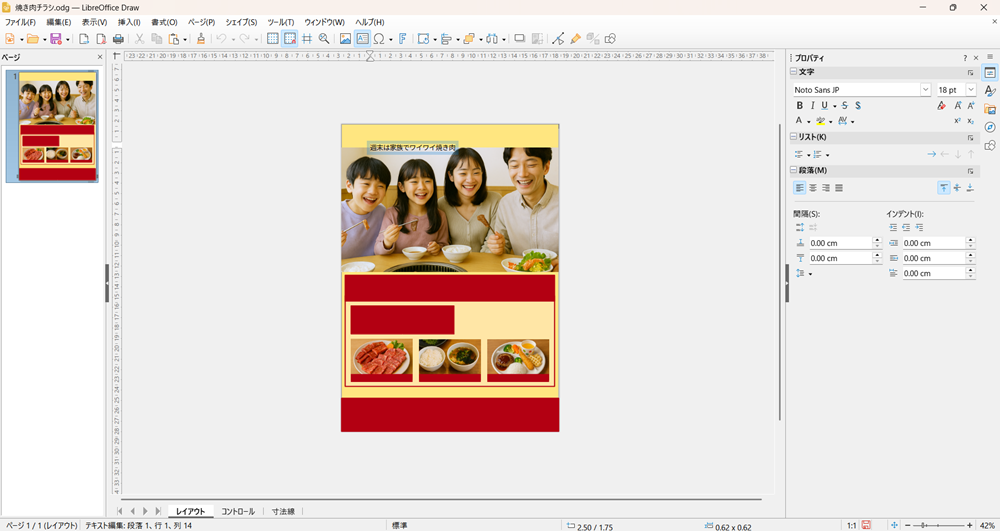Image resolution: width=1000 pixels, height=531 pixels.
Task: Set paragraph Justified alignment in sidebar
Action: pyautogui.click(x=839, y=188)
